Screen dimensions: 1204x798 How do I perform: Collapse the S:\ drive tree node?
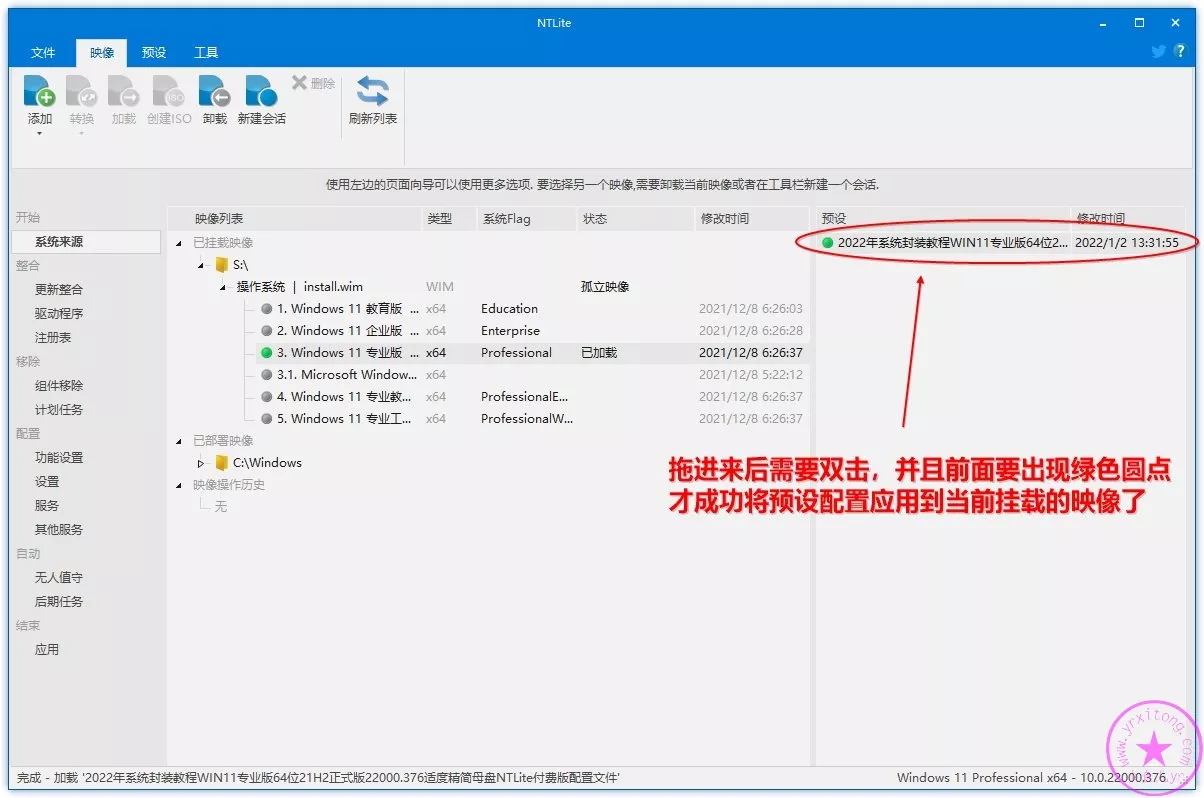coord(201,265)
